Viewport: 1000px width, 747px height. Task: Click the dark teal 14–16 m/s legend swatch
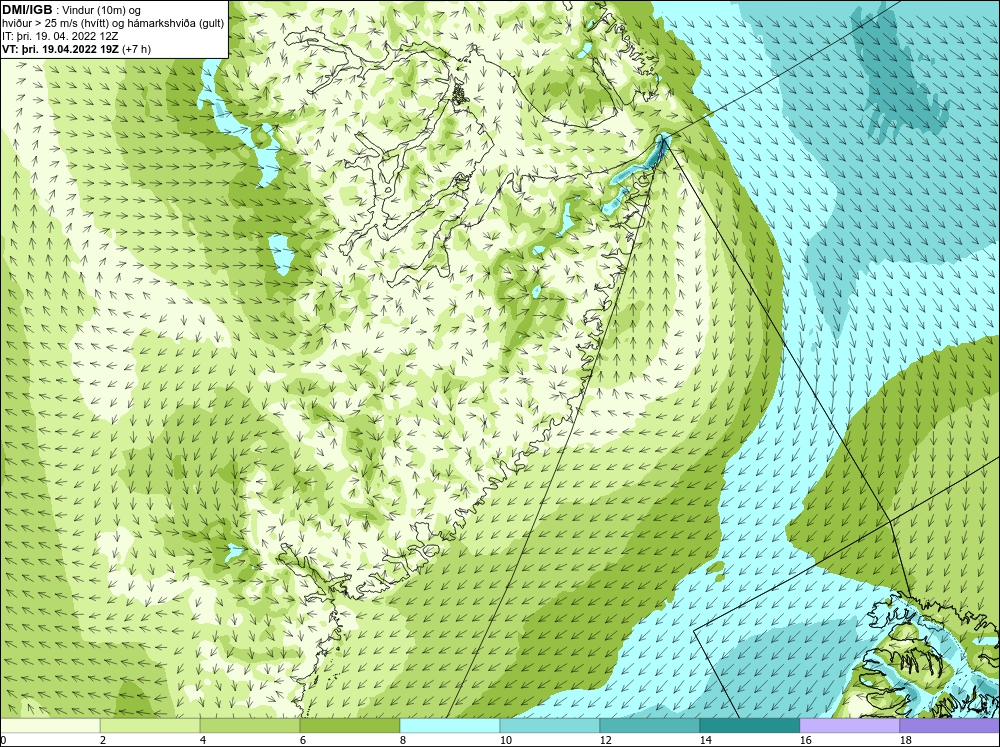749,726
